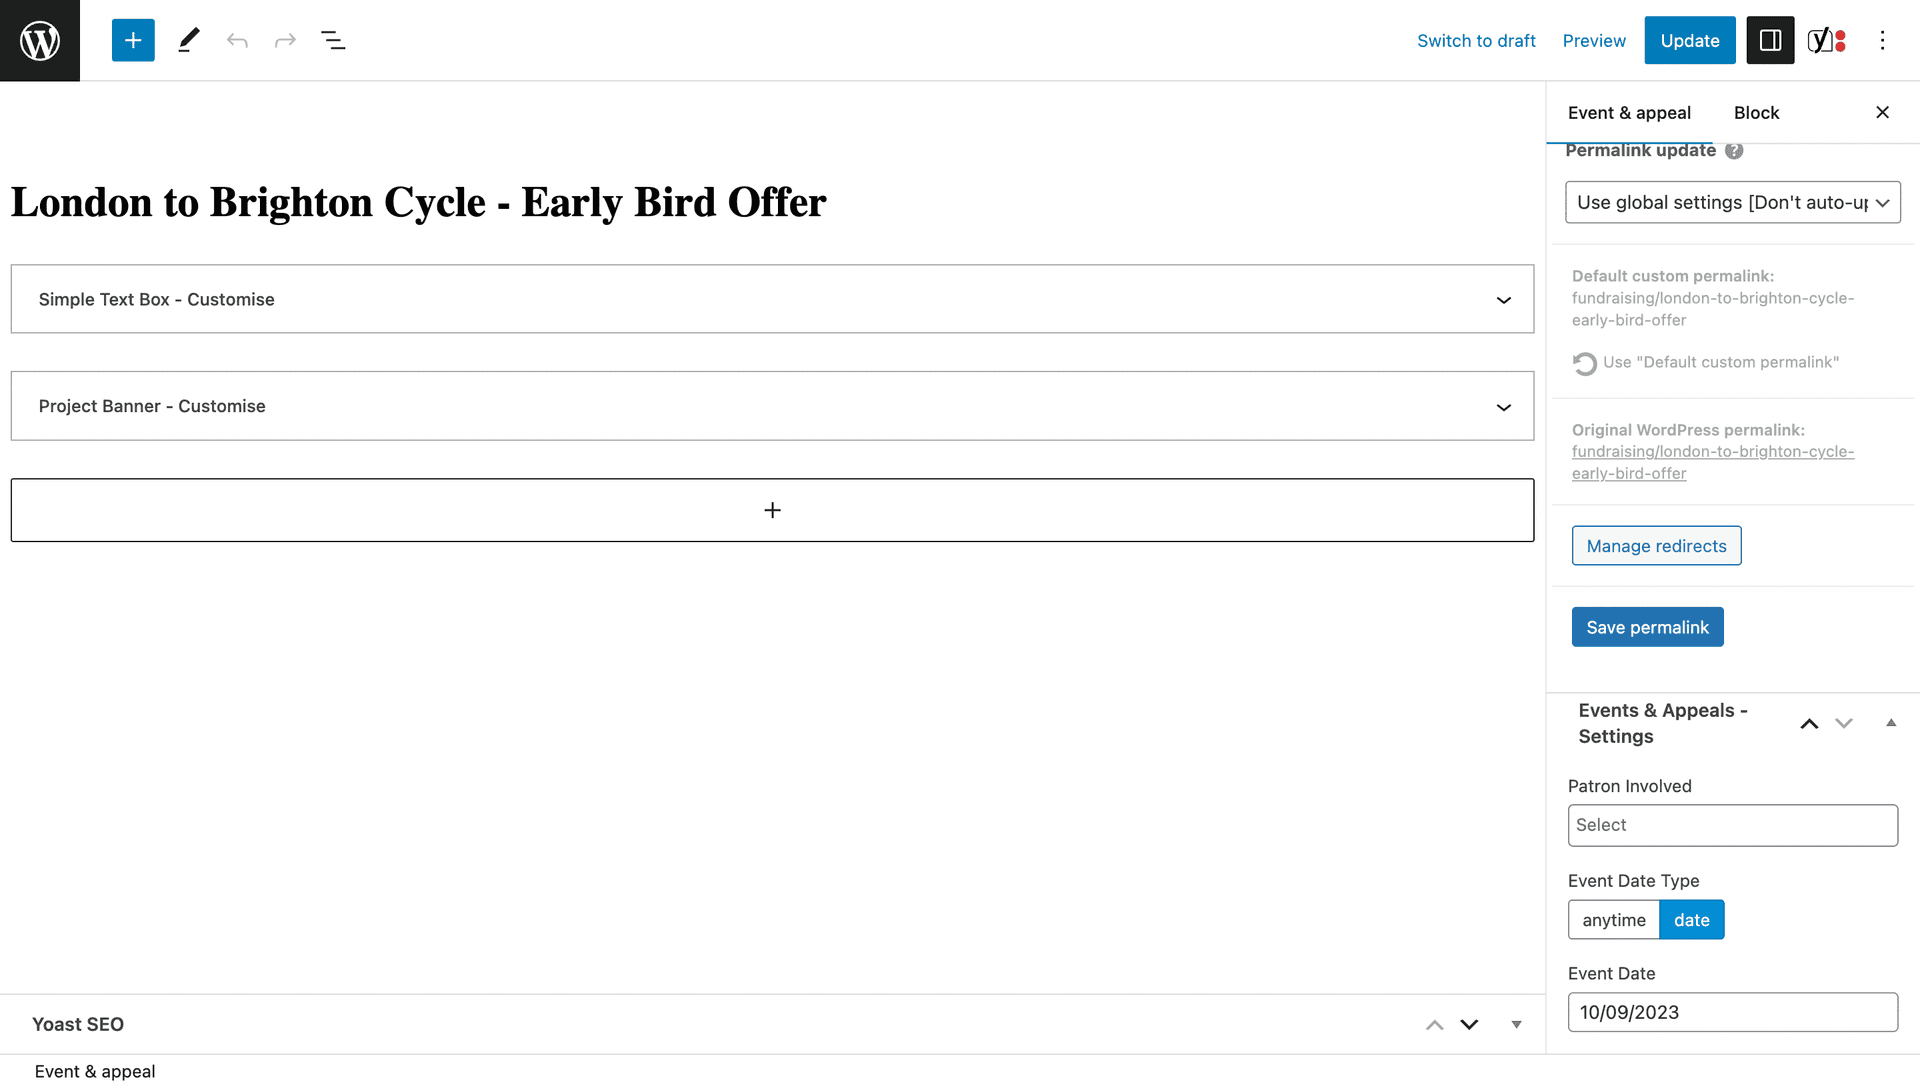Screen dimensions: 1920x1087
Task: Click the Undo arrow icon
Action: coord(237,40)
